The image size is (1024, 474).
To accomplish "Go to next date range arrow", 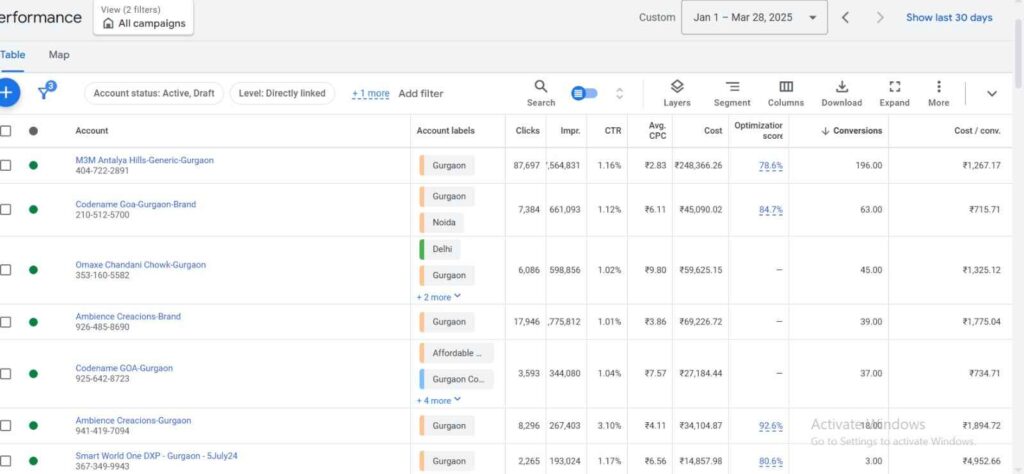I will tap(880, 18).
